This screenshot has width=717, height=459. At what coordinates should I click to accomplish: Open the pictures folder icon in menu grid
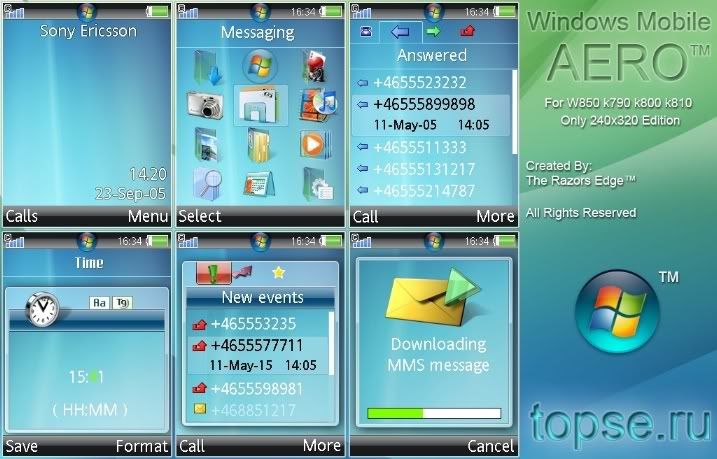207,145
